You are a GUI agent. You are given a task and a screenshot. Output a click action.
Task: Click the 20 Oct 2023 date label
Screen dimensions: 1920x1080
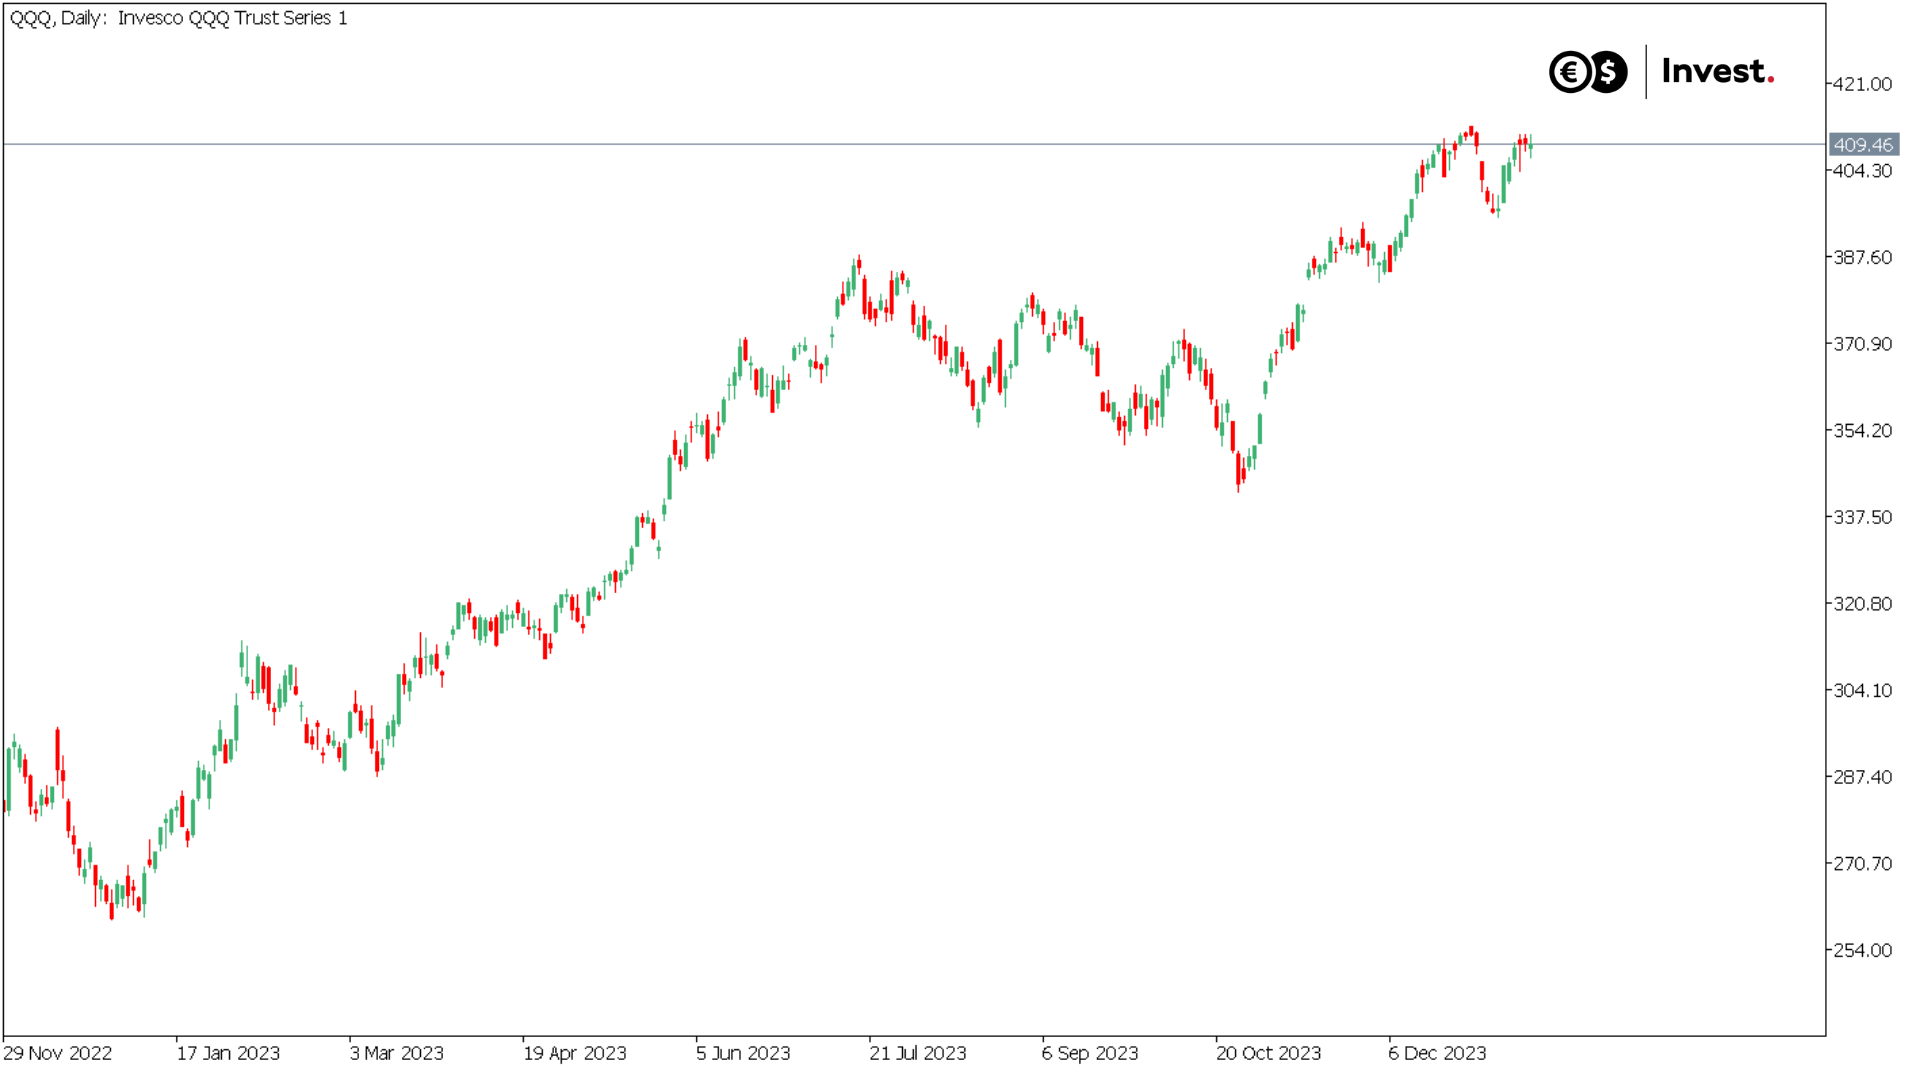click(x=1268, y=1053)
